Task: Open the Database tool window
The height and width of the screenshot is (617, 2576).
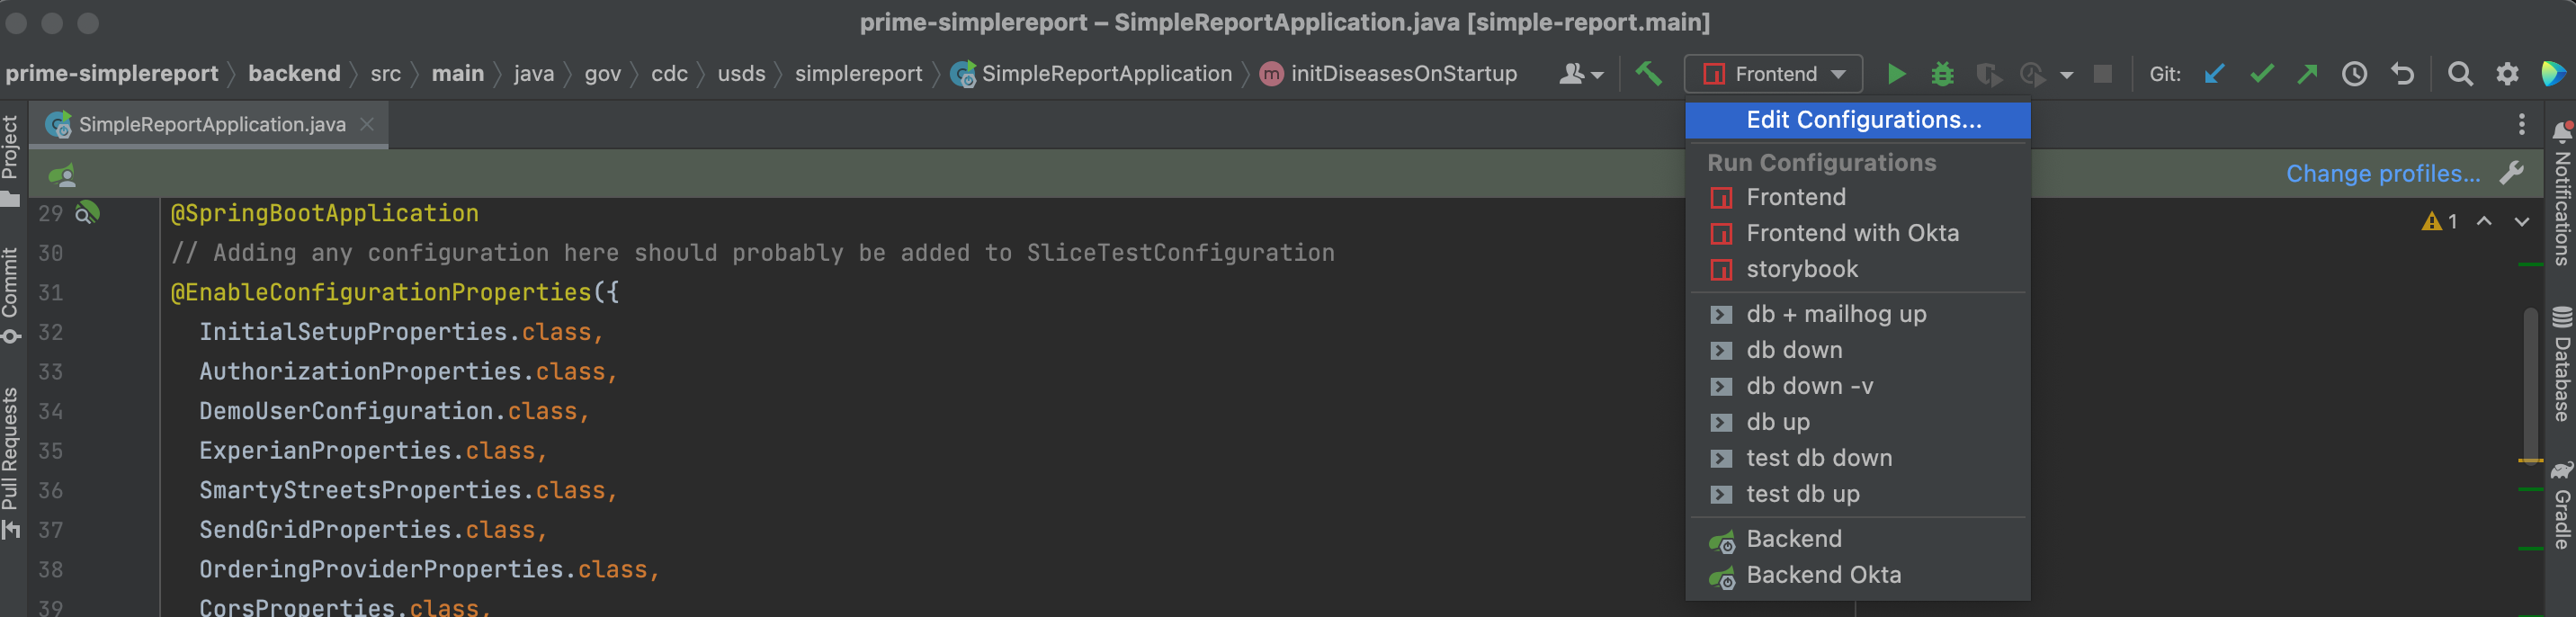Action: click(2561, 364)
